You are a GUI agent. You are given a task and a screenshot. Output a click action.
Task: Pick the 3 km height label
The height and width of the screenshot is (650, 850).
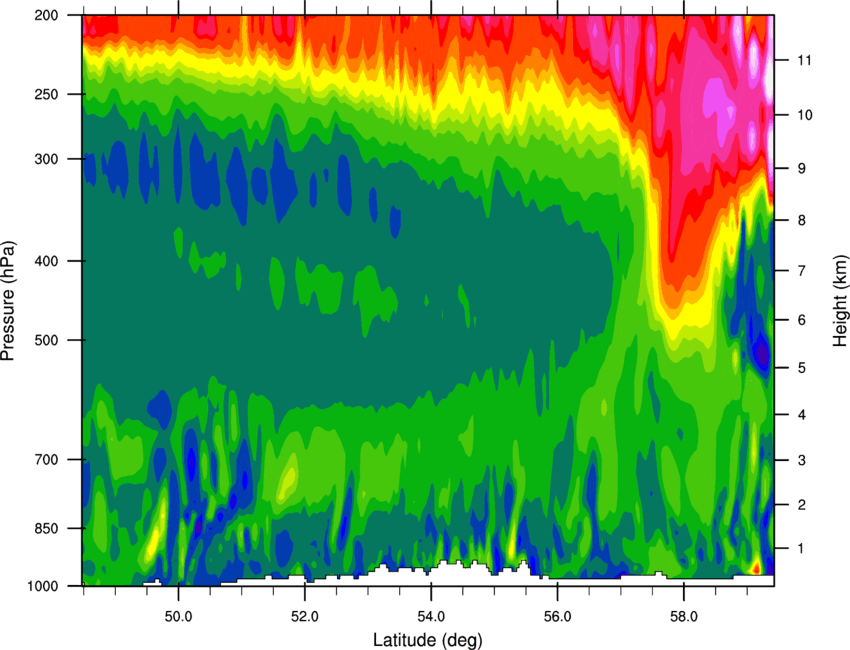pos(801,460)
